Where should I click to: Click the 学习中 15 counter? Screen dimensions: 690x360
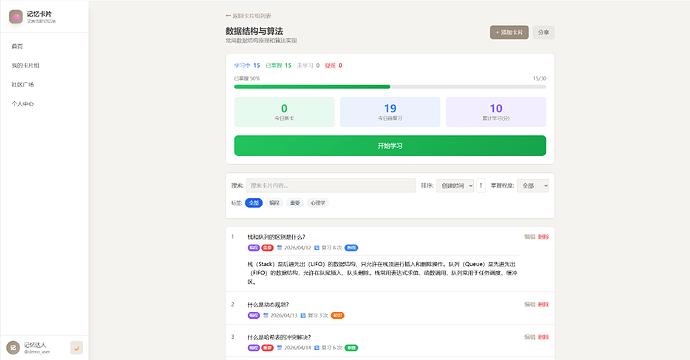coord(247,66)
